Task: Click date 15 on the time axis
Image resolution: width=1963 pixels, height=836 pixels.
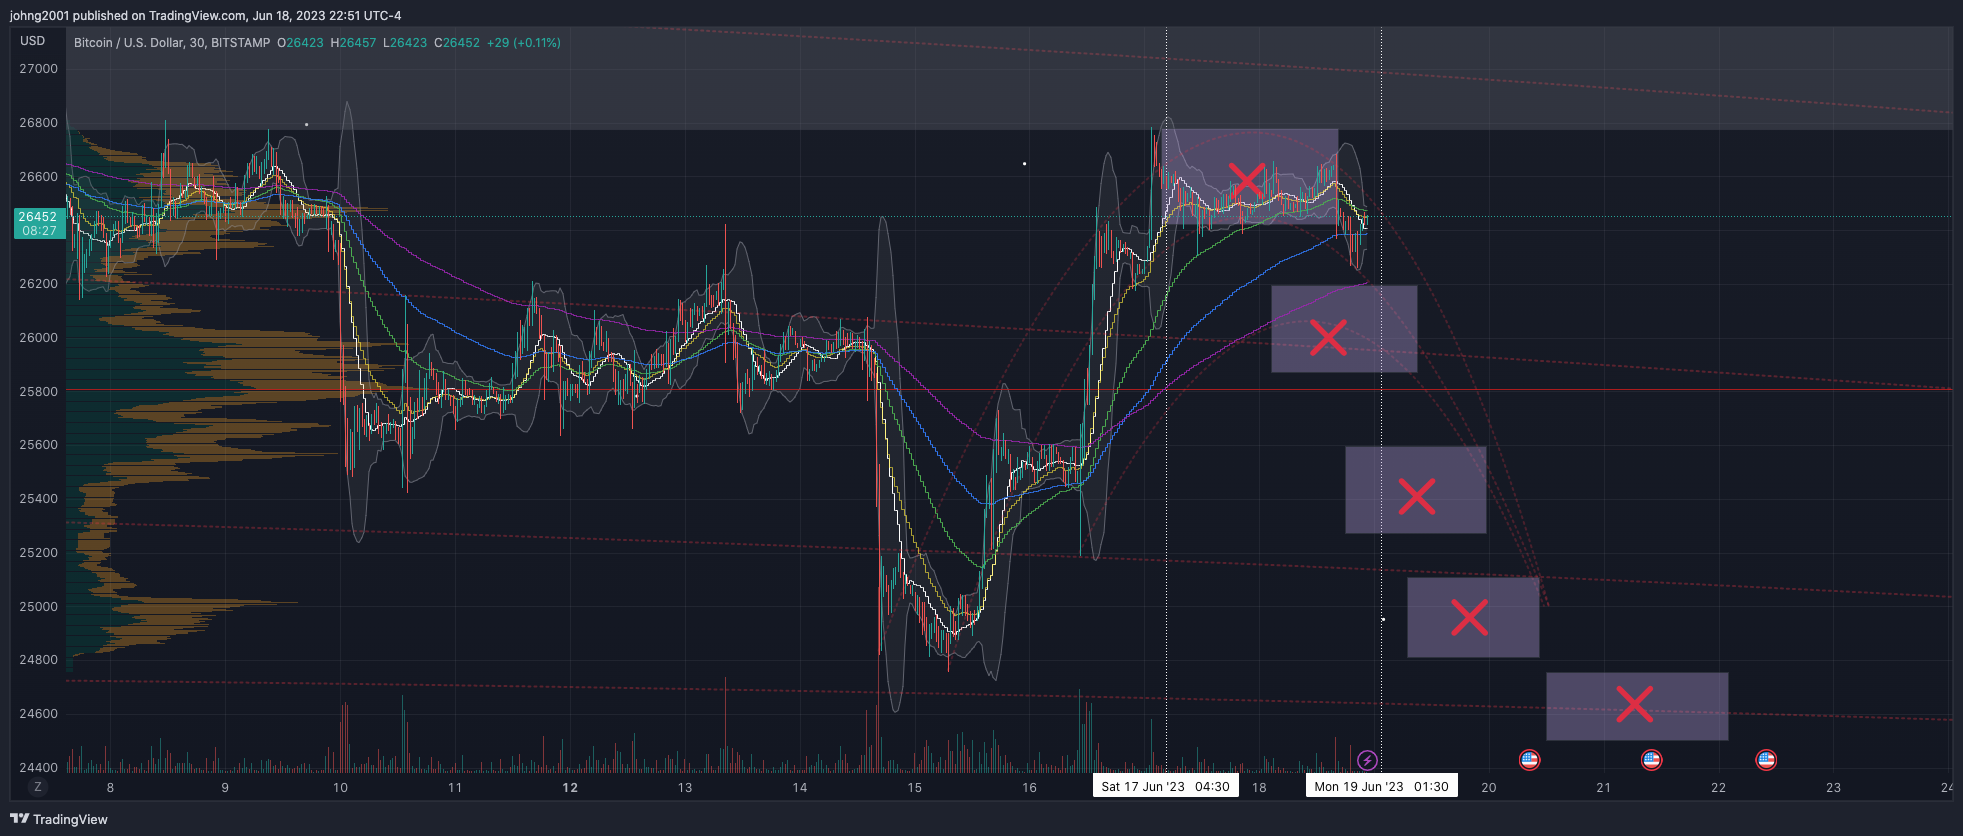Action: [915, 788]
